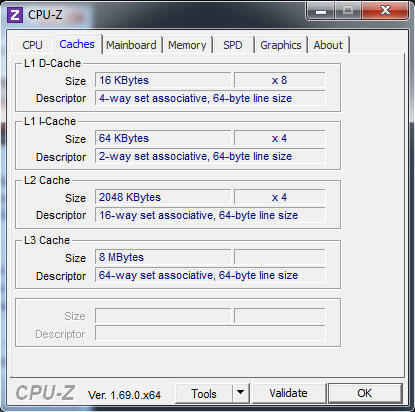
Task: Click the CPU-Z app icon in title bar
Action: coord(15,15)
